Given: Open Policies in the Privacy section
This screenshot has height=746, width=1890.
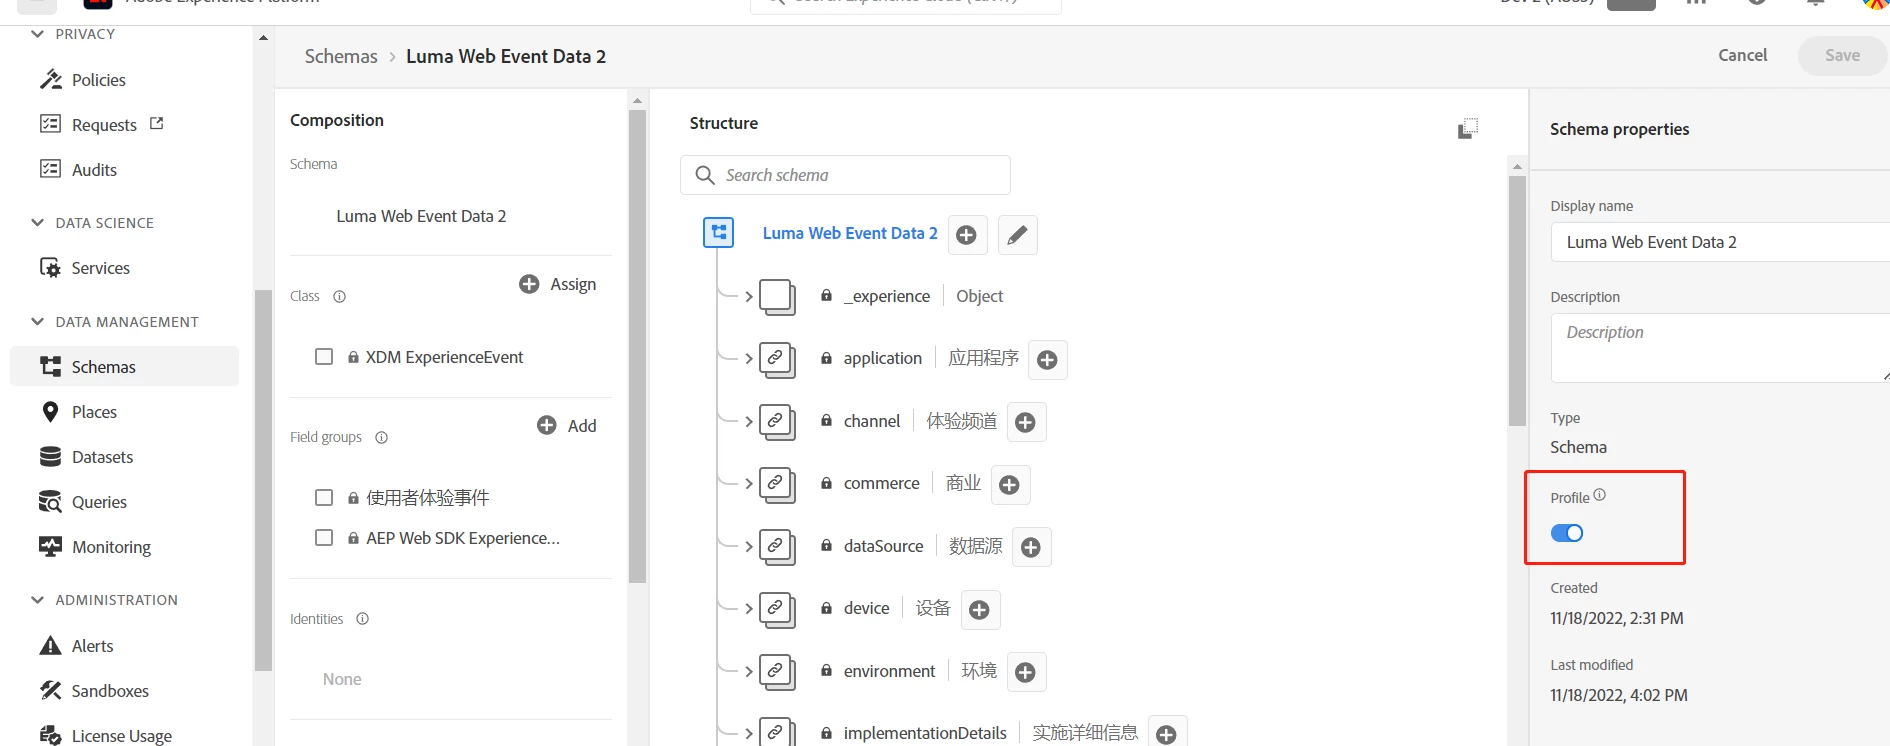Looking at the screenshot, I should pyautogui.click(x=98, y=80).
